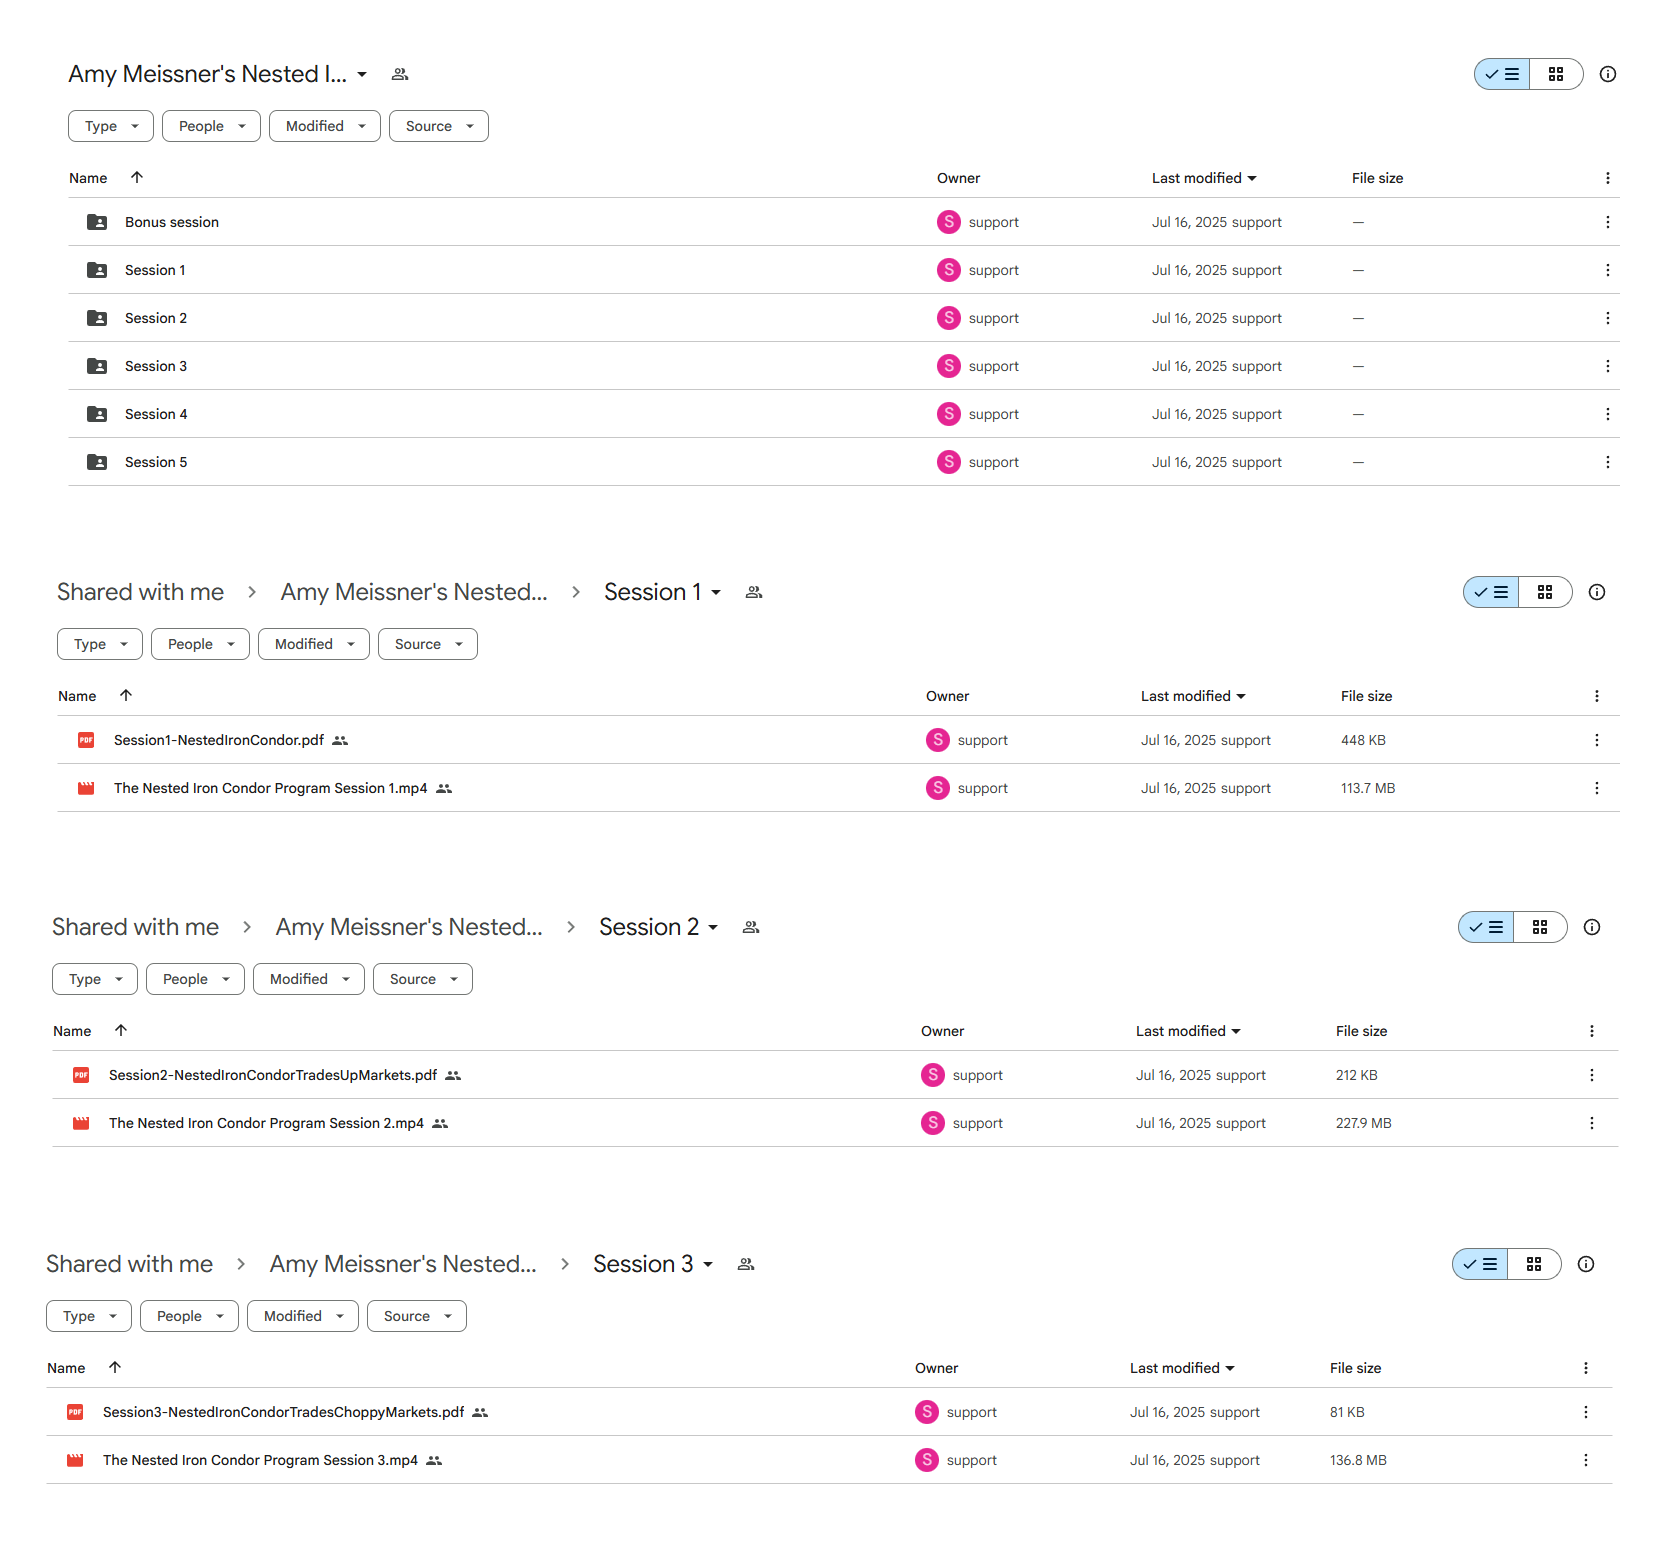The width and height of the screenshot is (1664, 1544).
Task: Open more actions for Session 3 folder row
Action: [1608, 366]
